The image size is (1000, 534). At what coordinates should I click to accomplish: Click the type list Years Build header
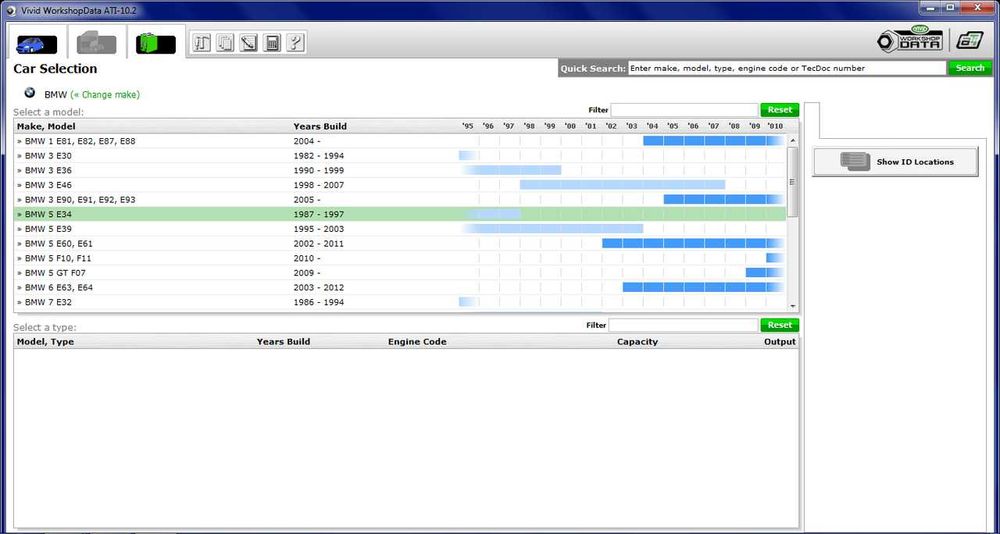283,342
